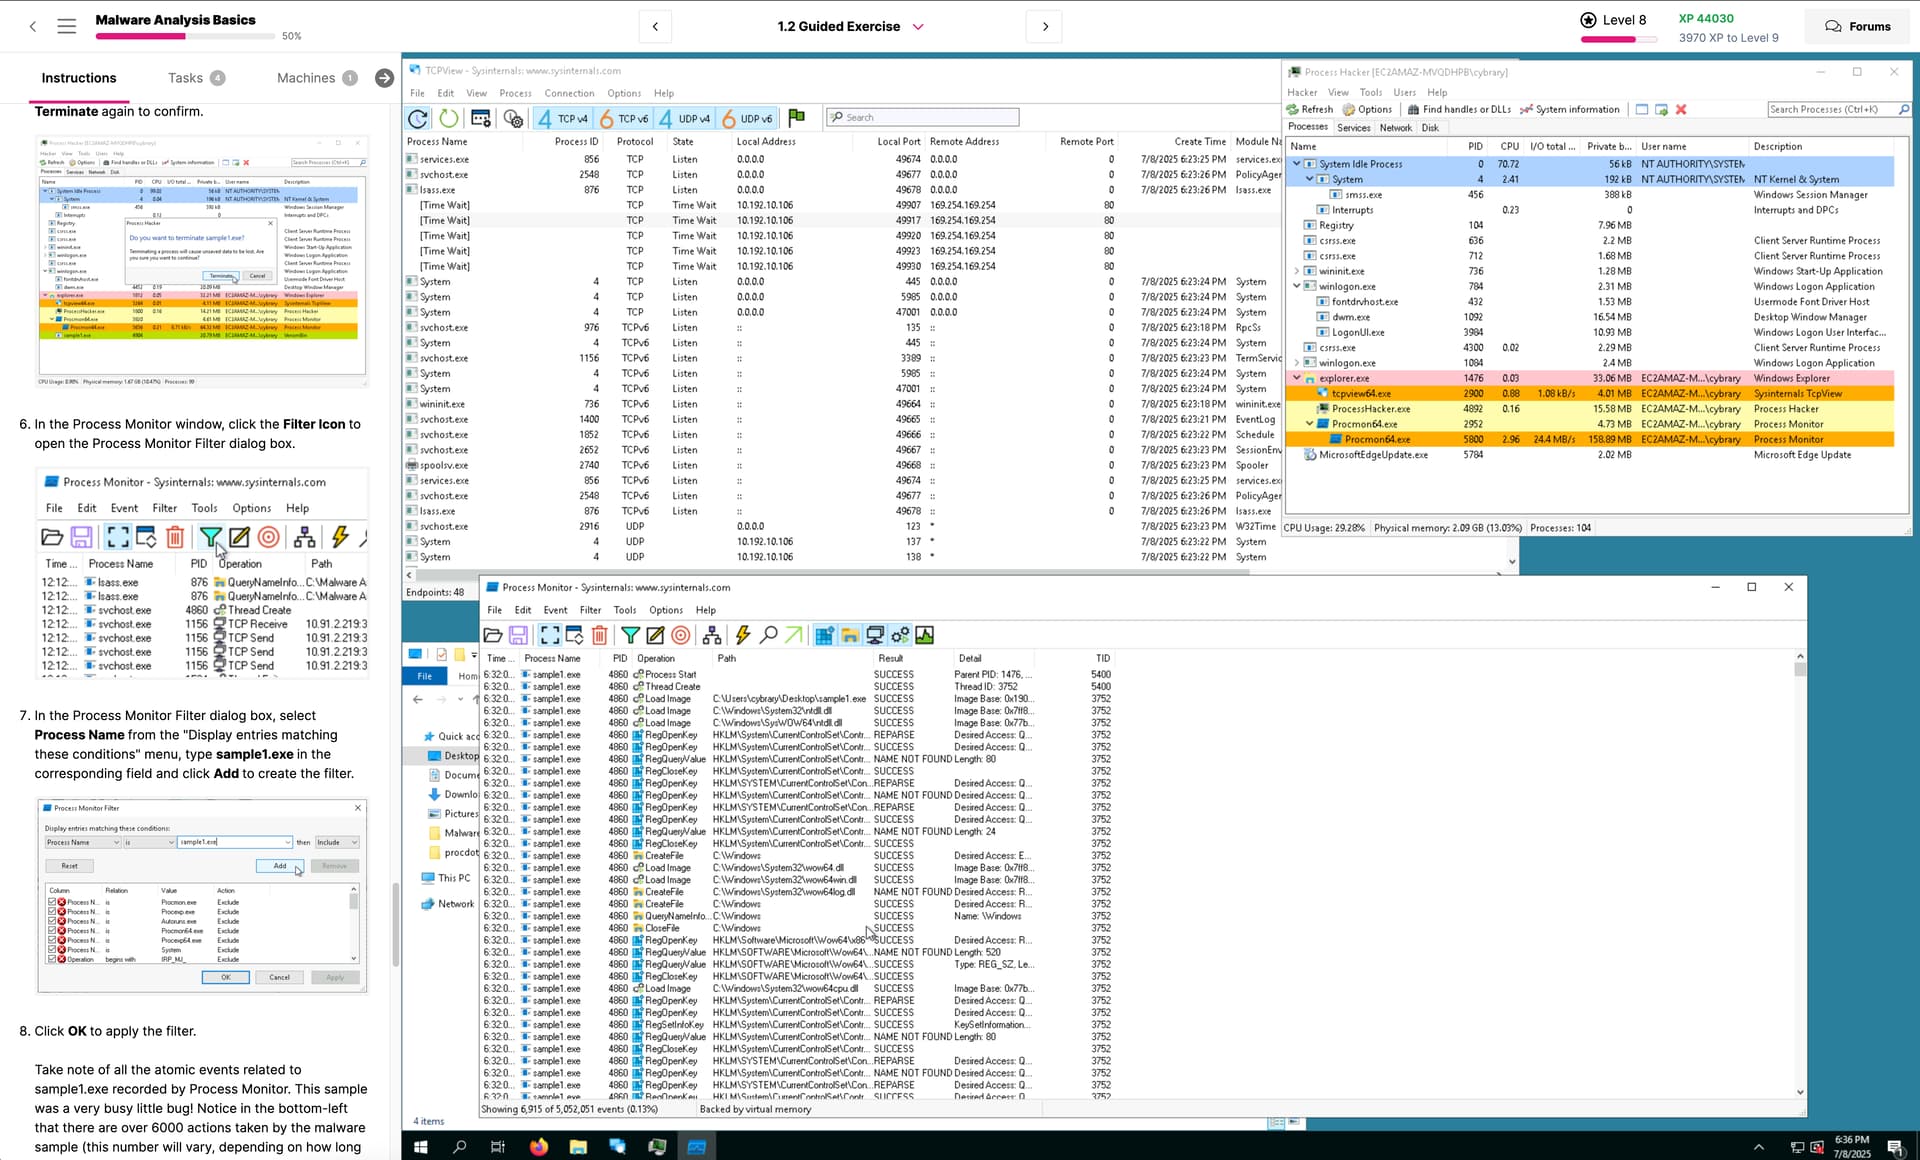Click the Process Monitor vertical scrollbar

pyautogui.click(x=1800, y=875)
